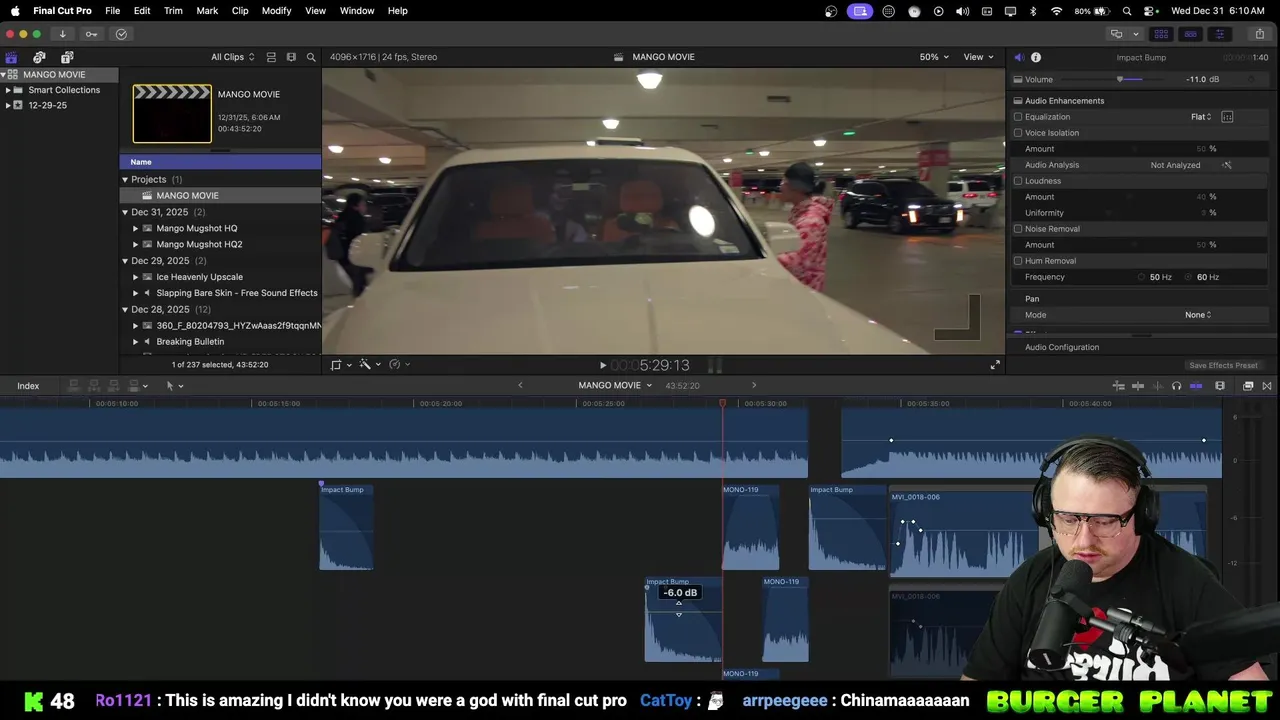Open the All Clips filter dropdown

click(x=232, y=57)
